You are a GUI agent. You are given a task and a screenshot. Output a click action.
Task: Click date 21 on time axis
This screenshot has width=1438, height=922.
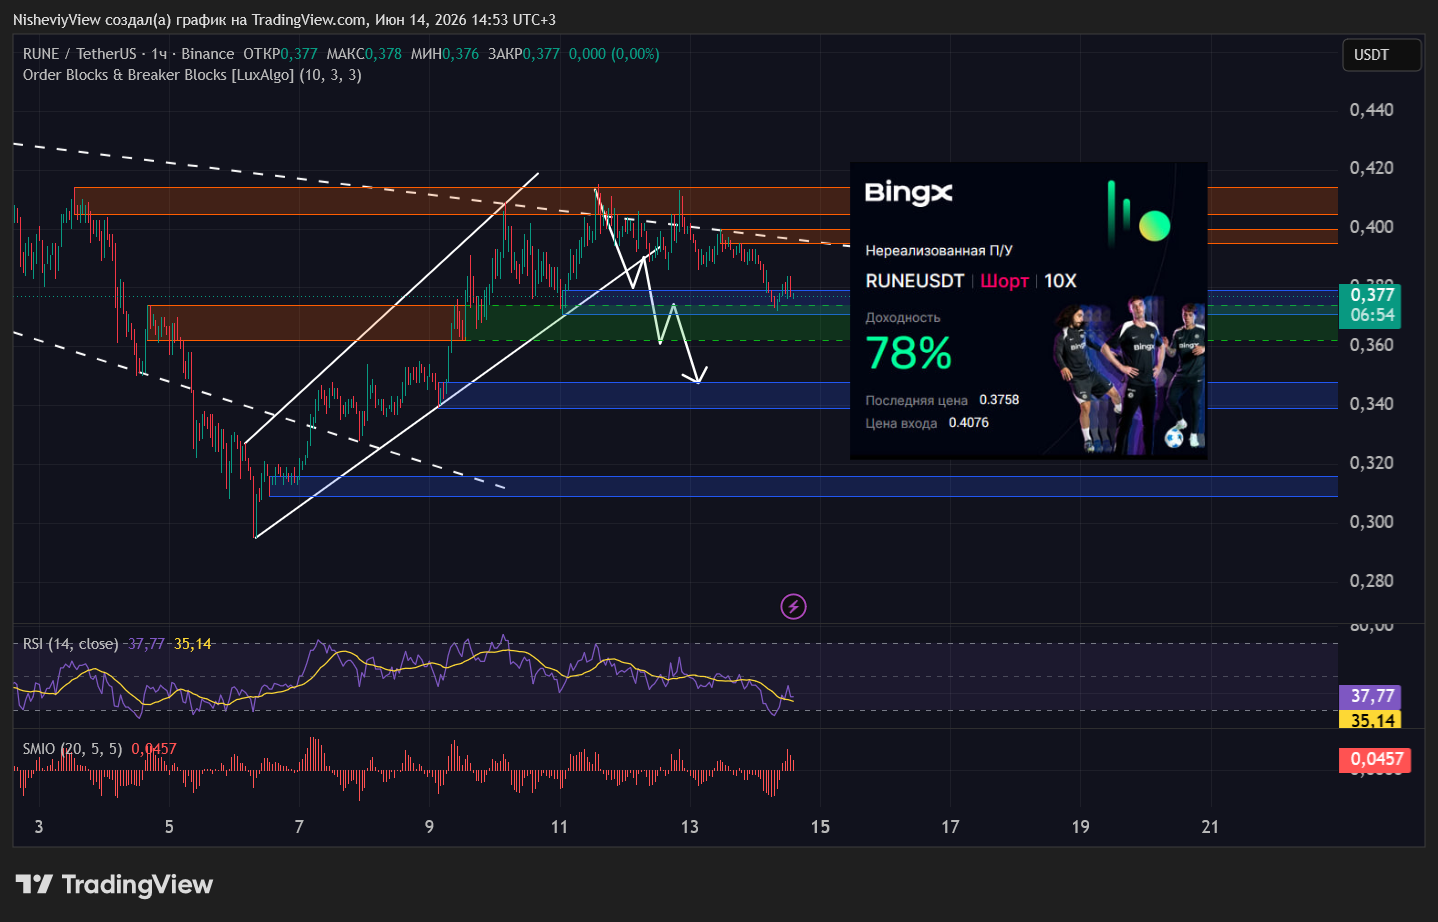pyautogui.click(x=1210, y=827)
